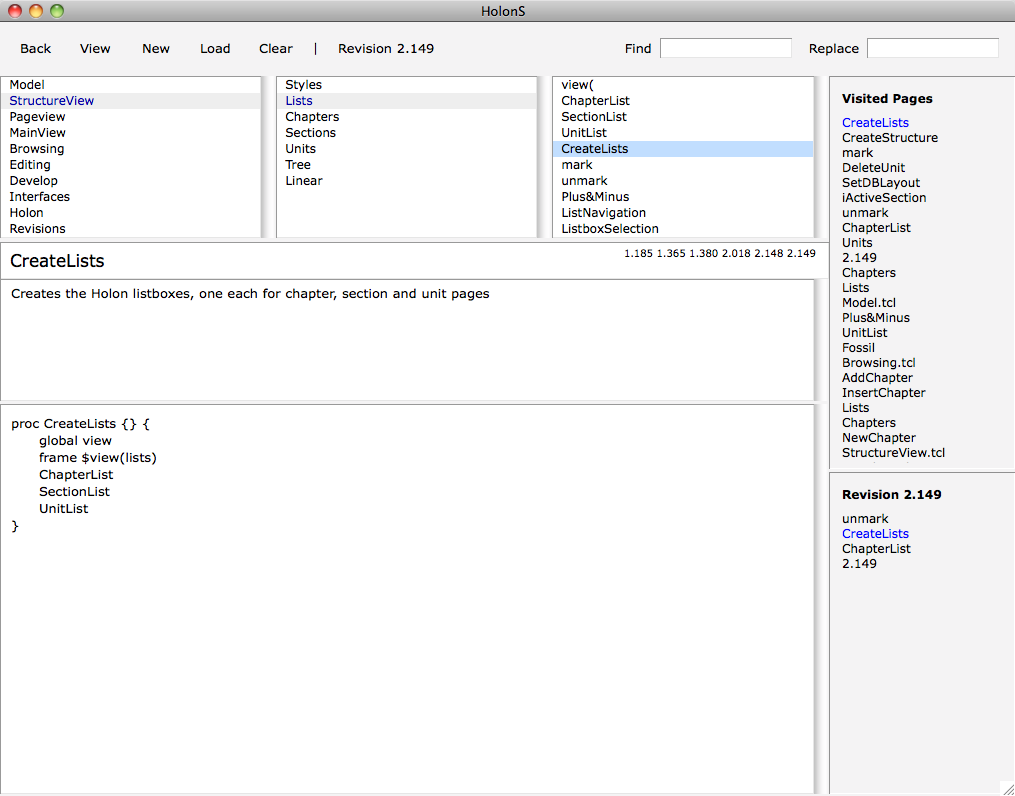The height and width of the screenshot is (796, 1015).
Task: Open revision 2.148 of CreateLists
Action: pos(768,254)
